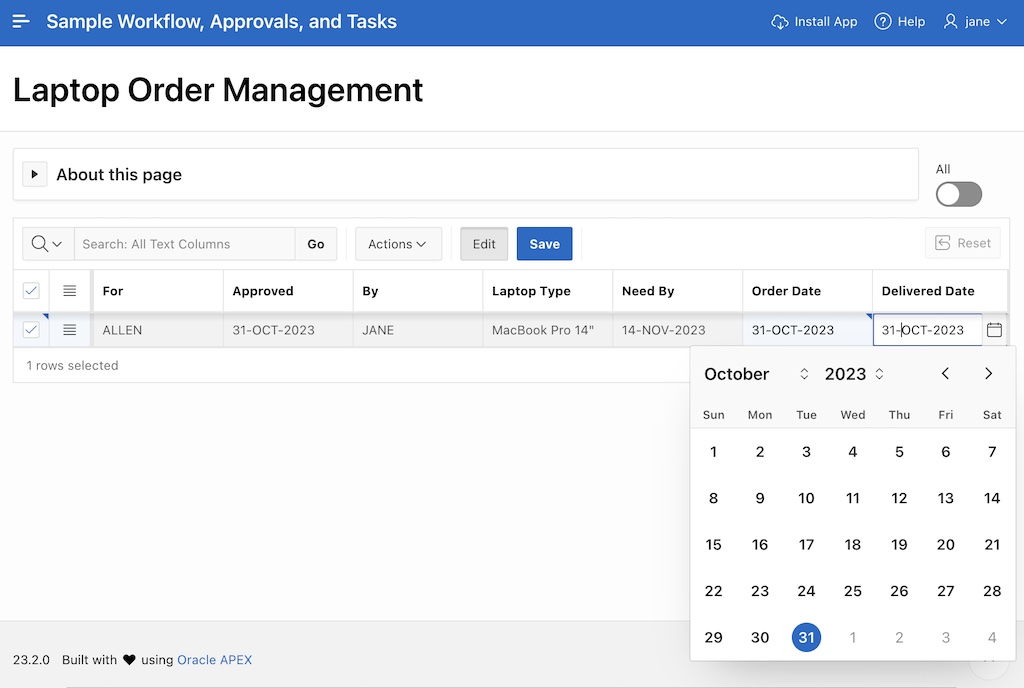This screenshot has height=688, width=1024.
Task: Open the navigation menu via hamburger icon
Action: tap(21, 21)
